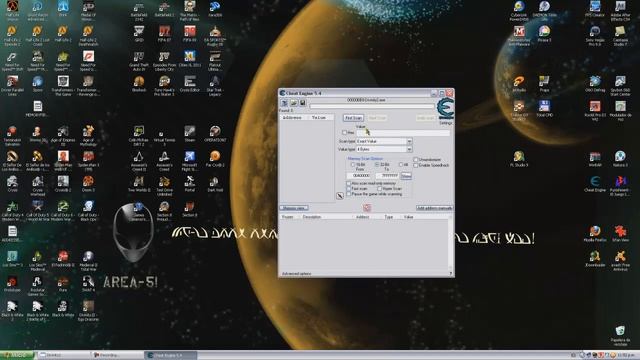Select the Portal desktop shortcut

tap(189, 184)
